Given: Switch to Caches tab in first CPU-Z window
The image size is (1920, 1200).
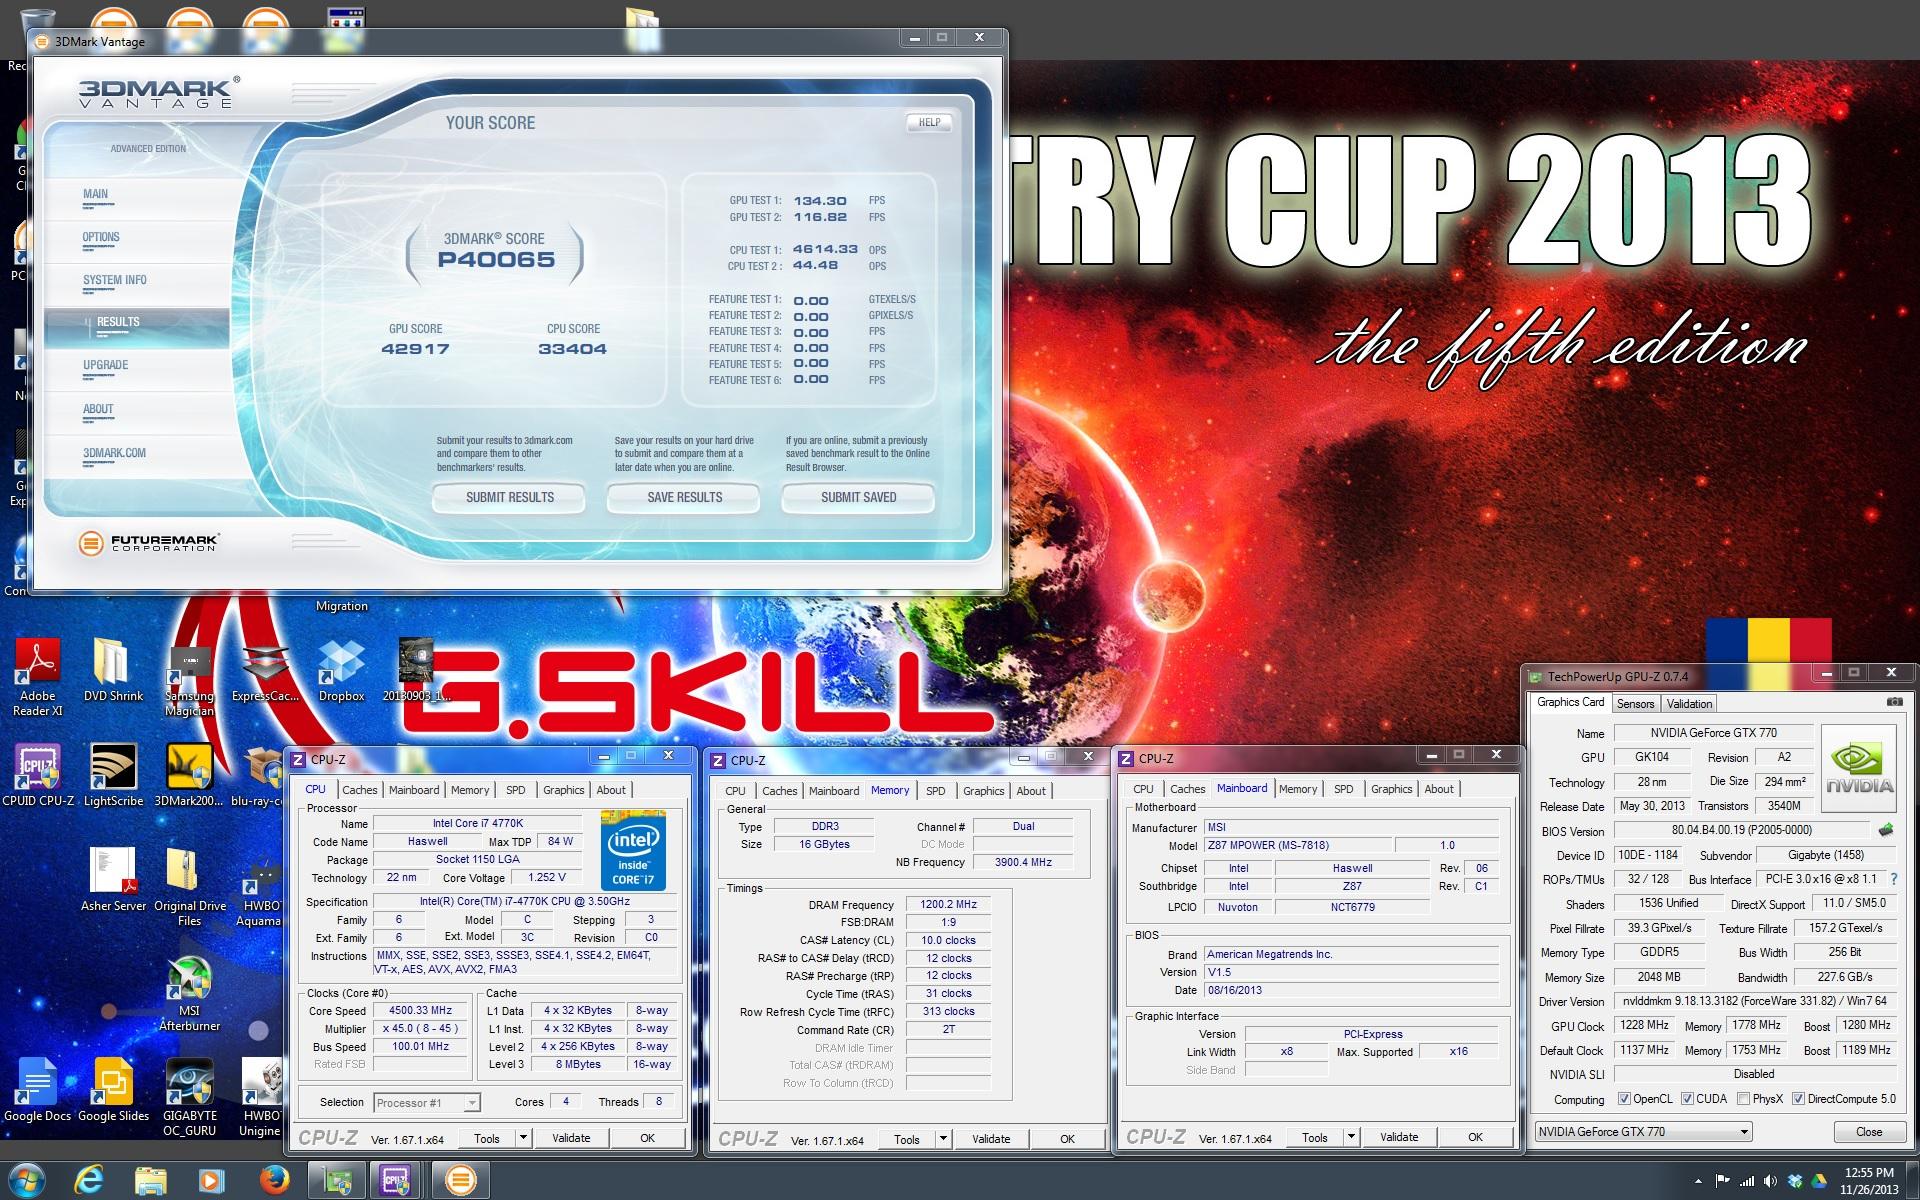Looking at the screenshot, I should tap(360, 790).
